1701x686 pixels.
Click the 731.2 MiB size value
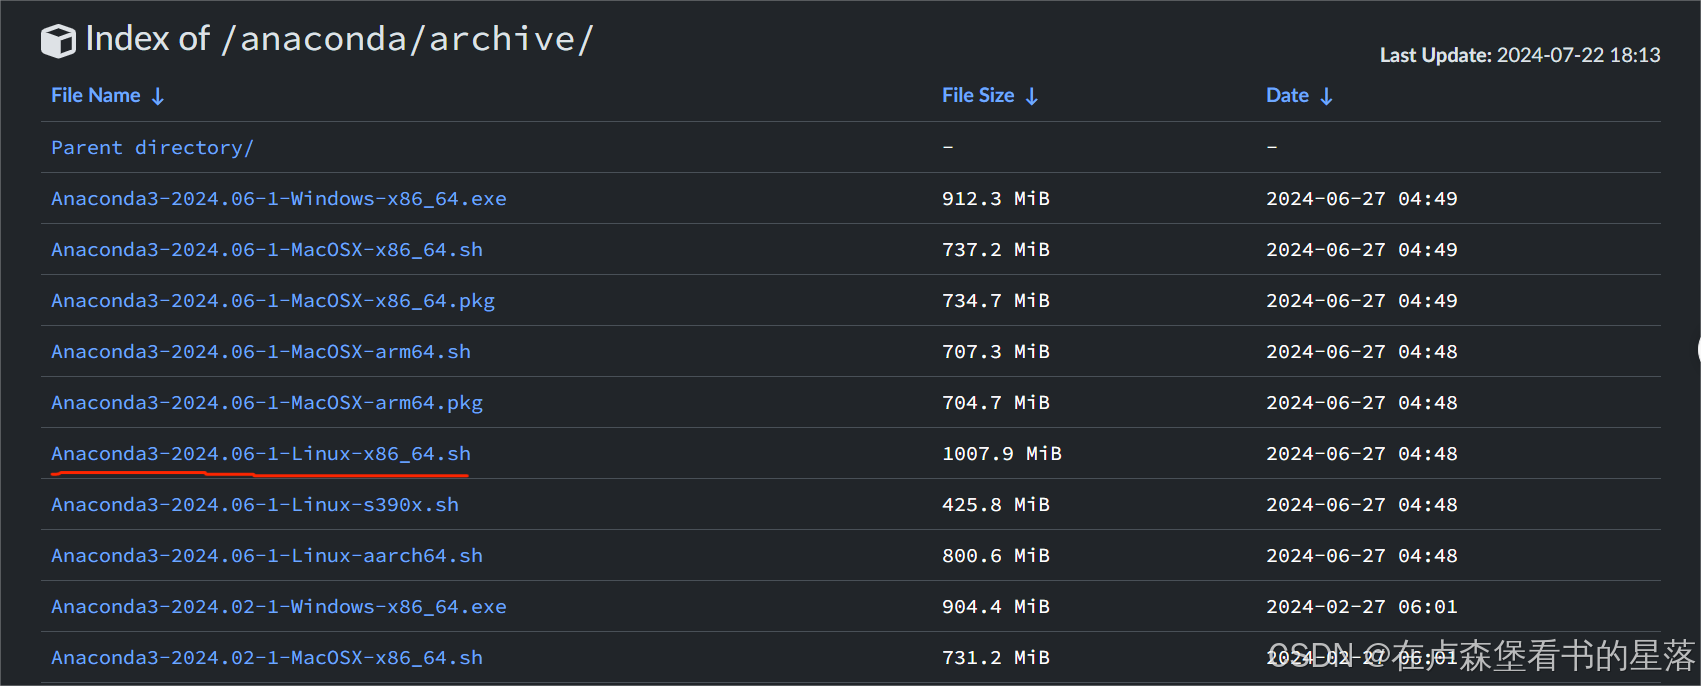tap(996, 657)
